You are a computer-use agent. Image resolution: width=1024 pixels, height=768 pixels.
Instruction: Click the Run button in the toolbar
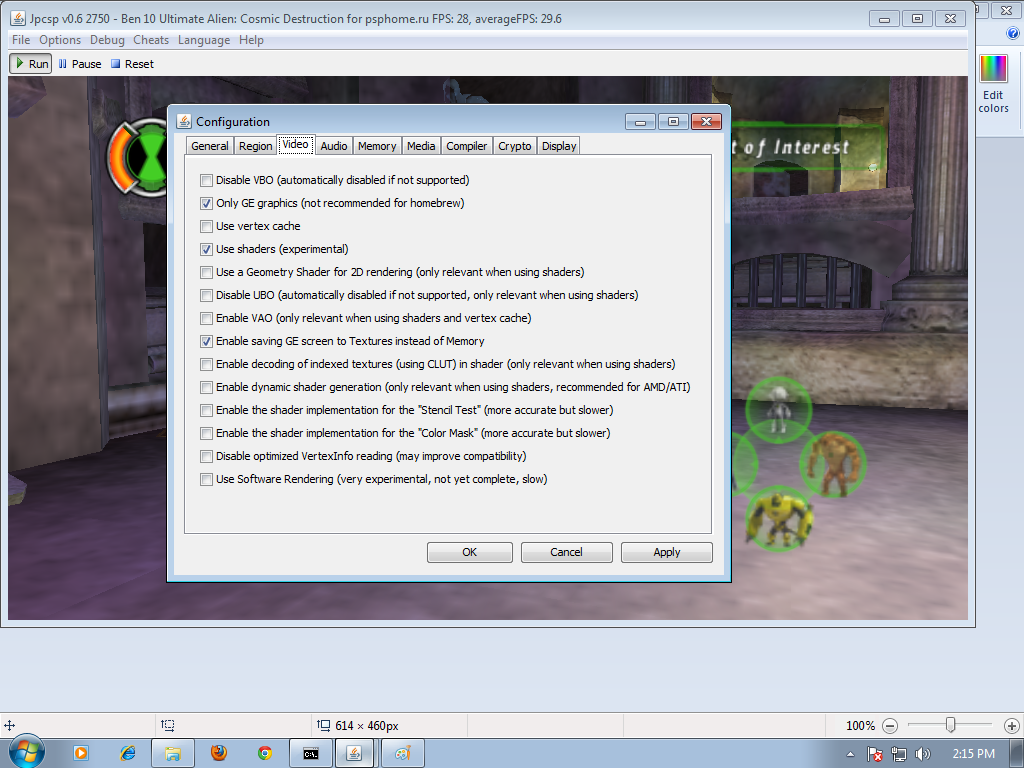pyautogui.click(x=30, y=64)
